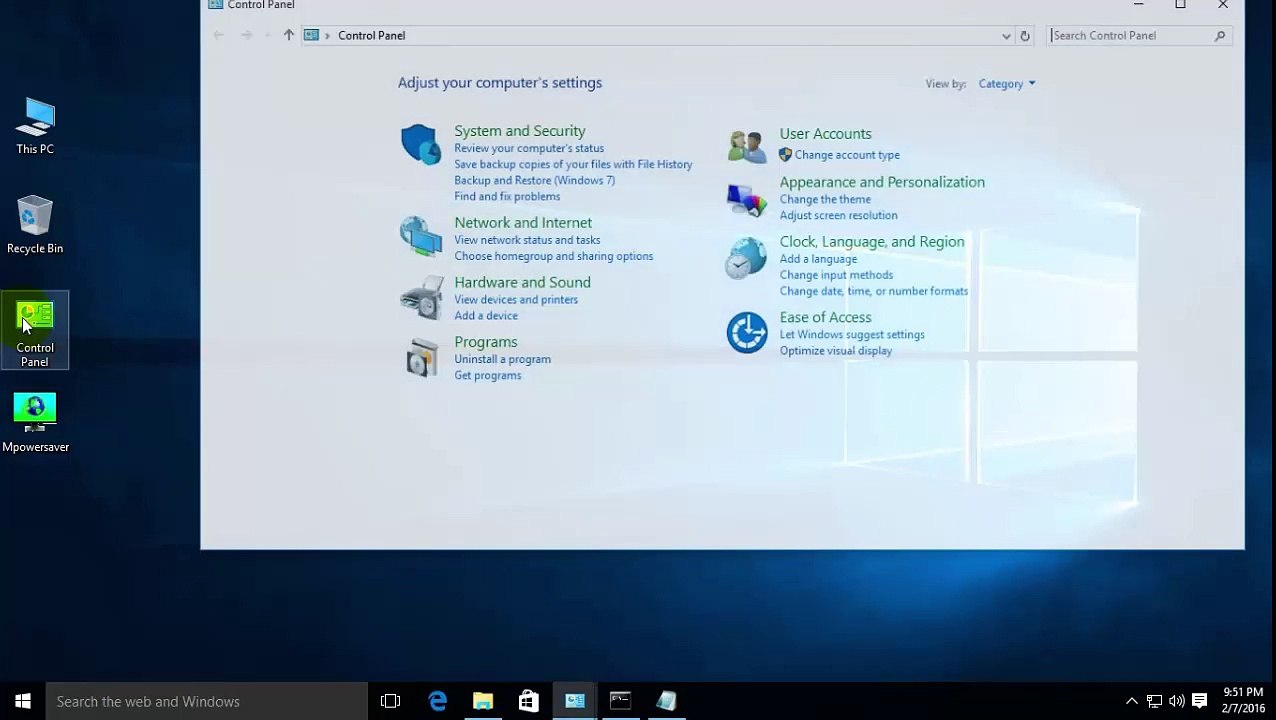Click Add a device link

[486, 316]
